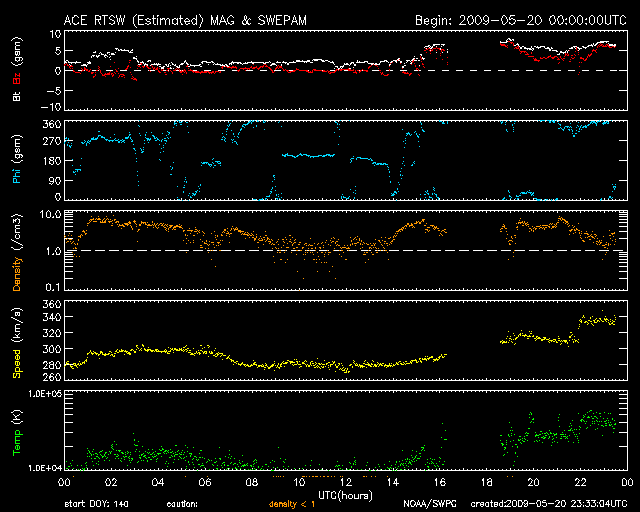The image size is (640, 512).
Task: Click the "02" hour tick label
Action: tap(111, 483)
